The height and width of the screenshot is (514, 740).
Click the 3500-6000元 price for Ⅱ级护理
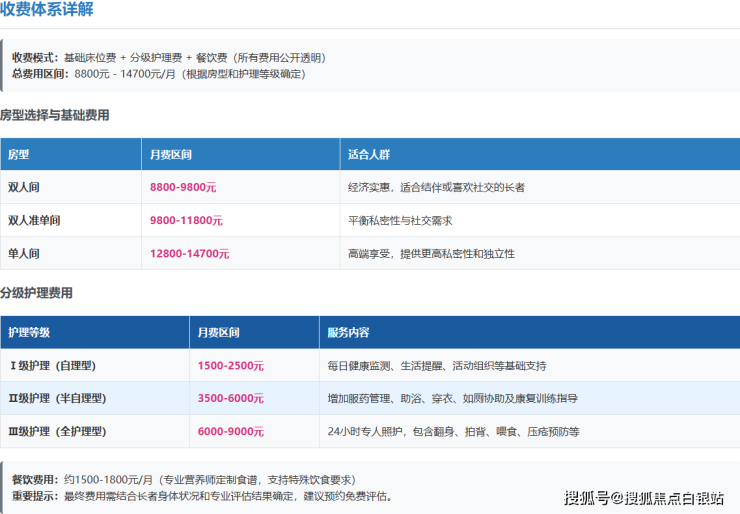coord(231,398)
